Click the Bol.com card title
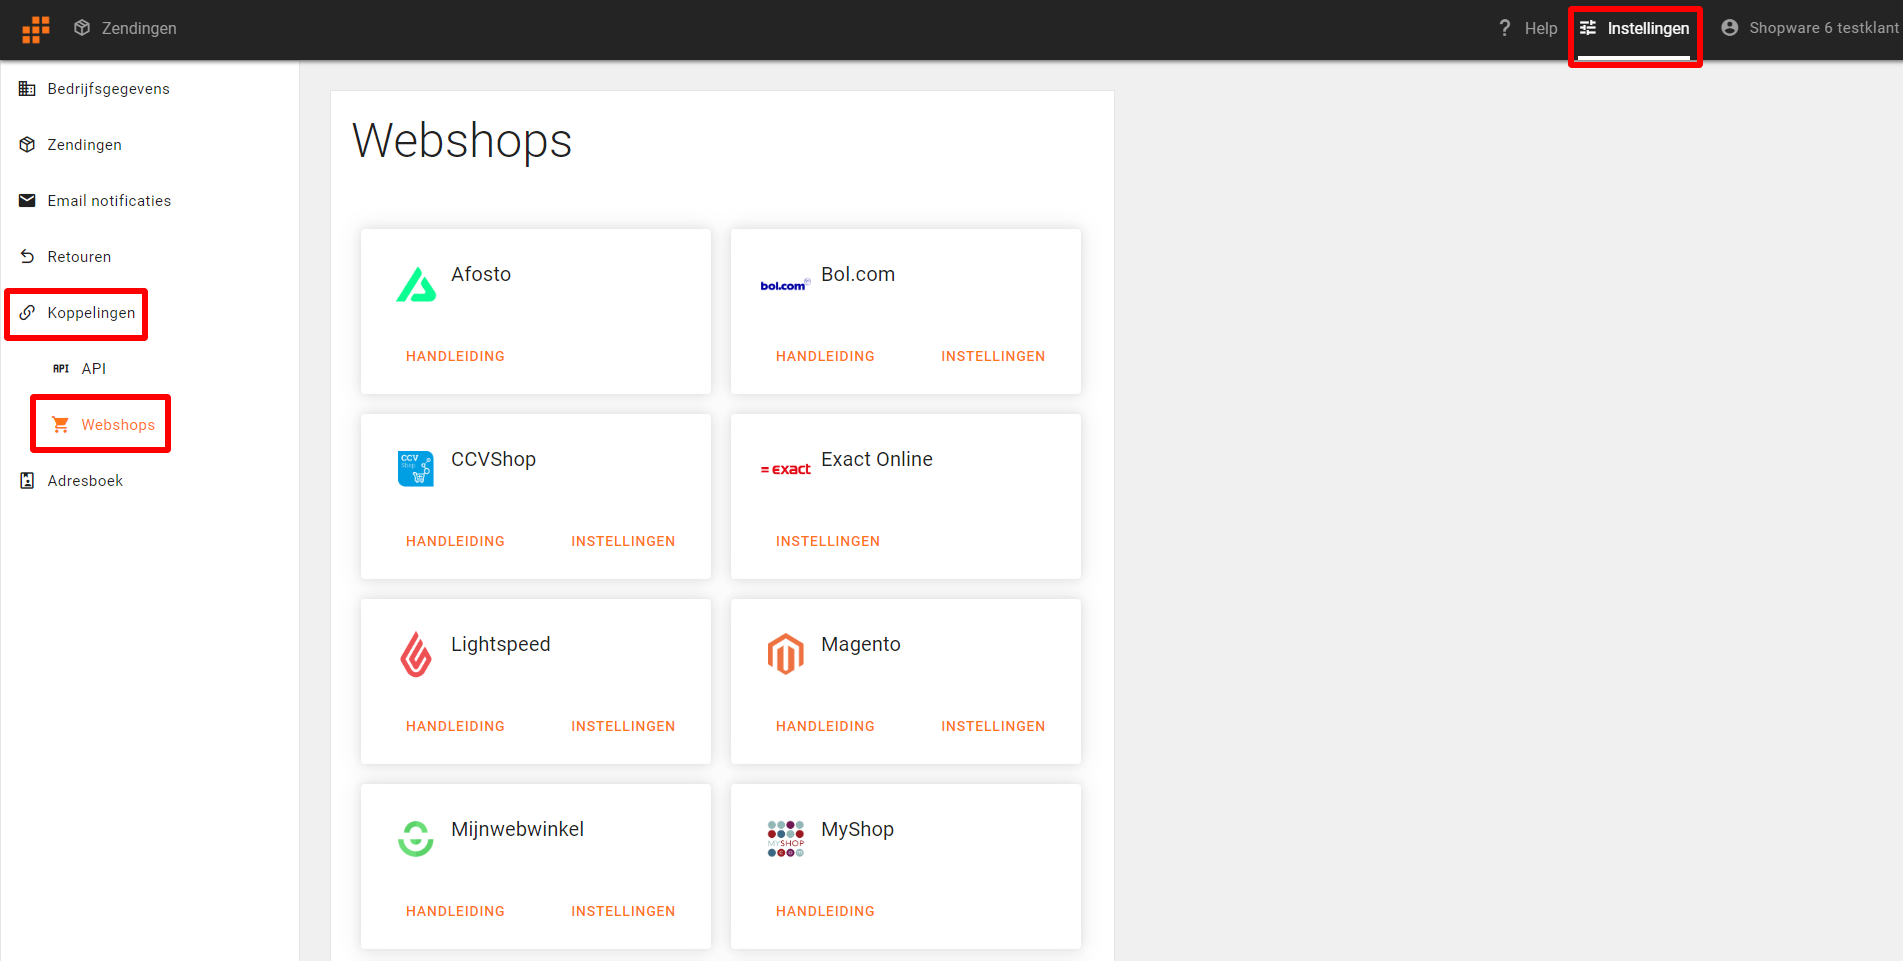This screenshot has height=961, width=1903. point(858,274)
